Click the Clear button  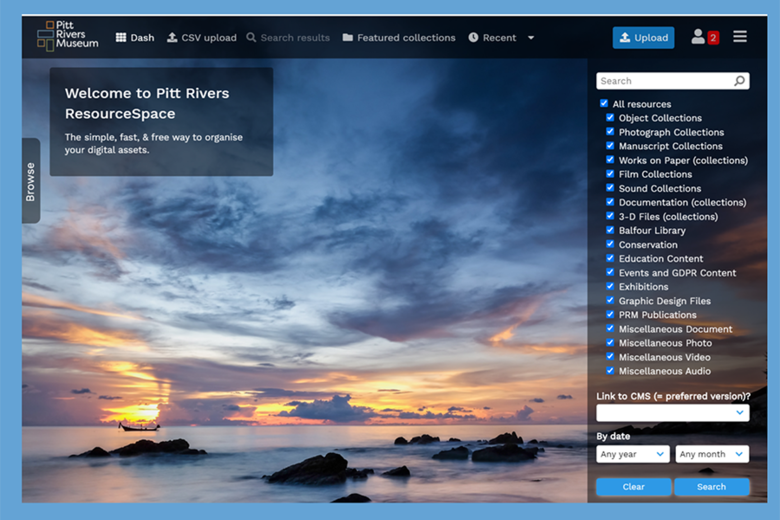click(x=634, y=487)
